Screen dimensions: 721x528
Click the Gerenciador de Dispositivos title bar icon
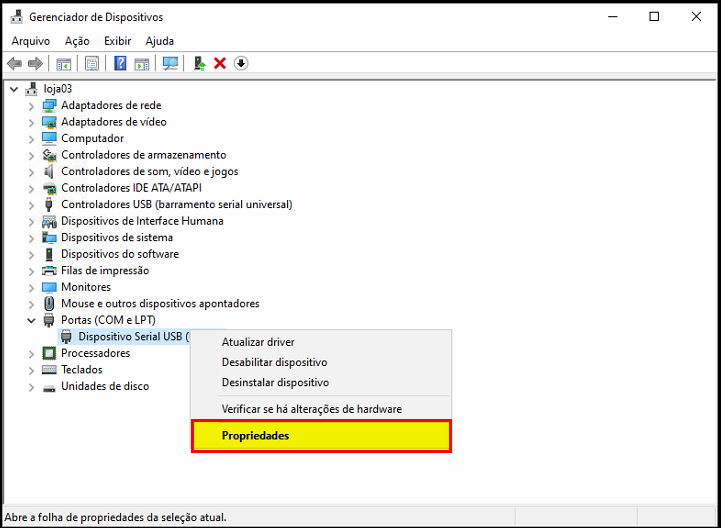point(16,17)
